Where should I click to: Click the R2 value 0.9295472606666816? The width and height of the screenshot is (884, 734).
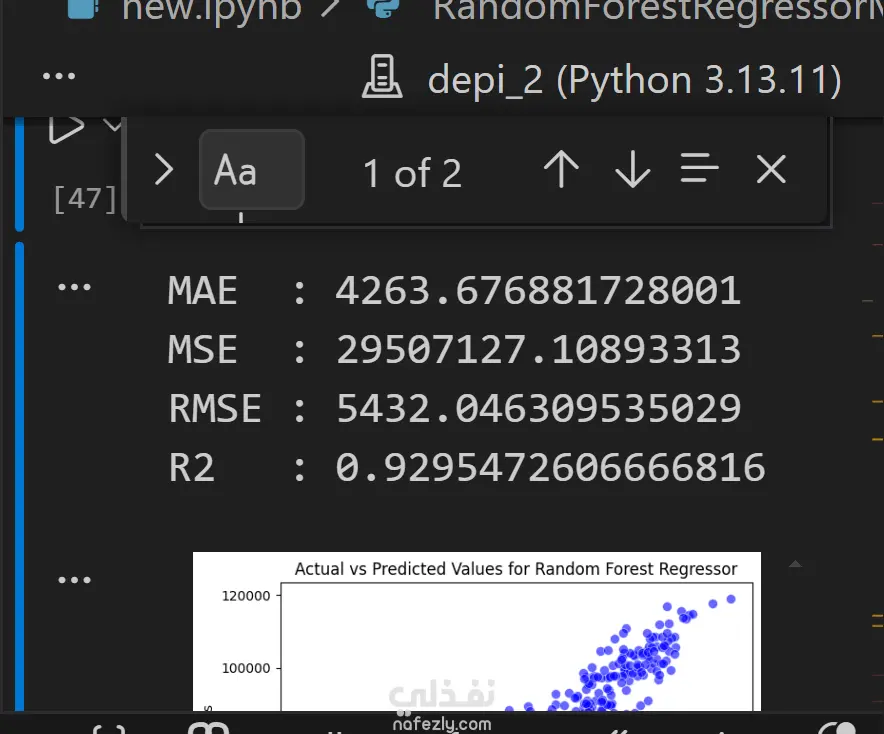[550, 468]
